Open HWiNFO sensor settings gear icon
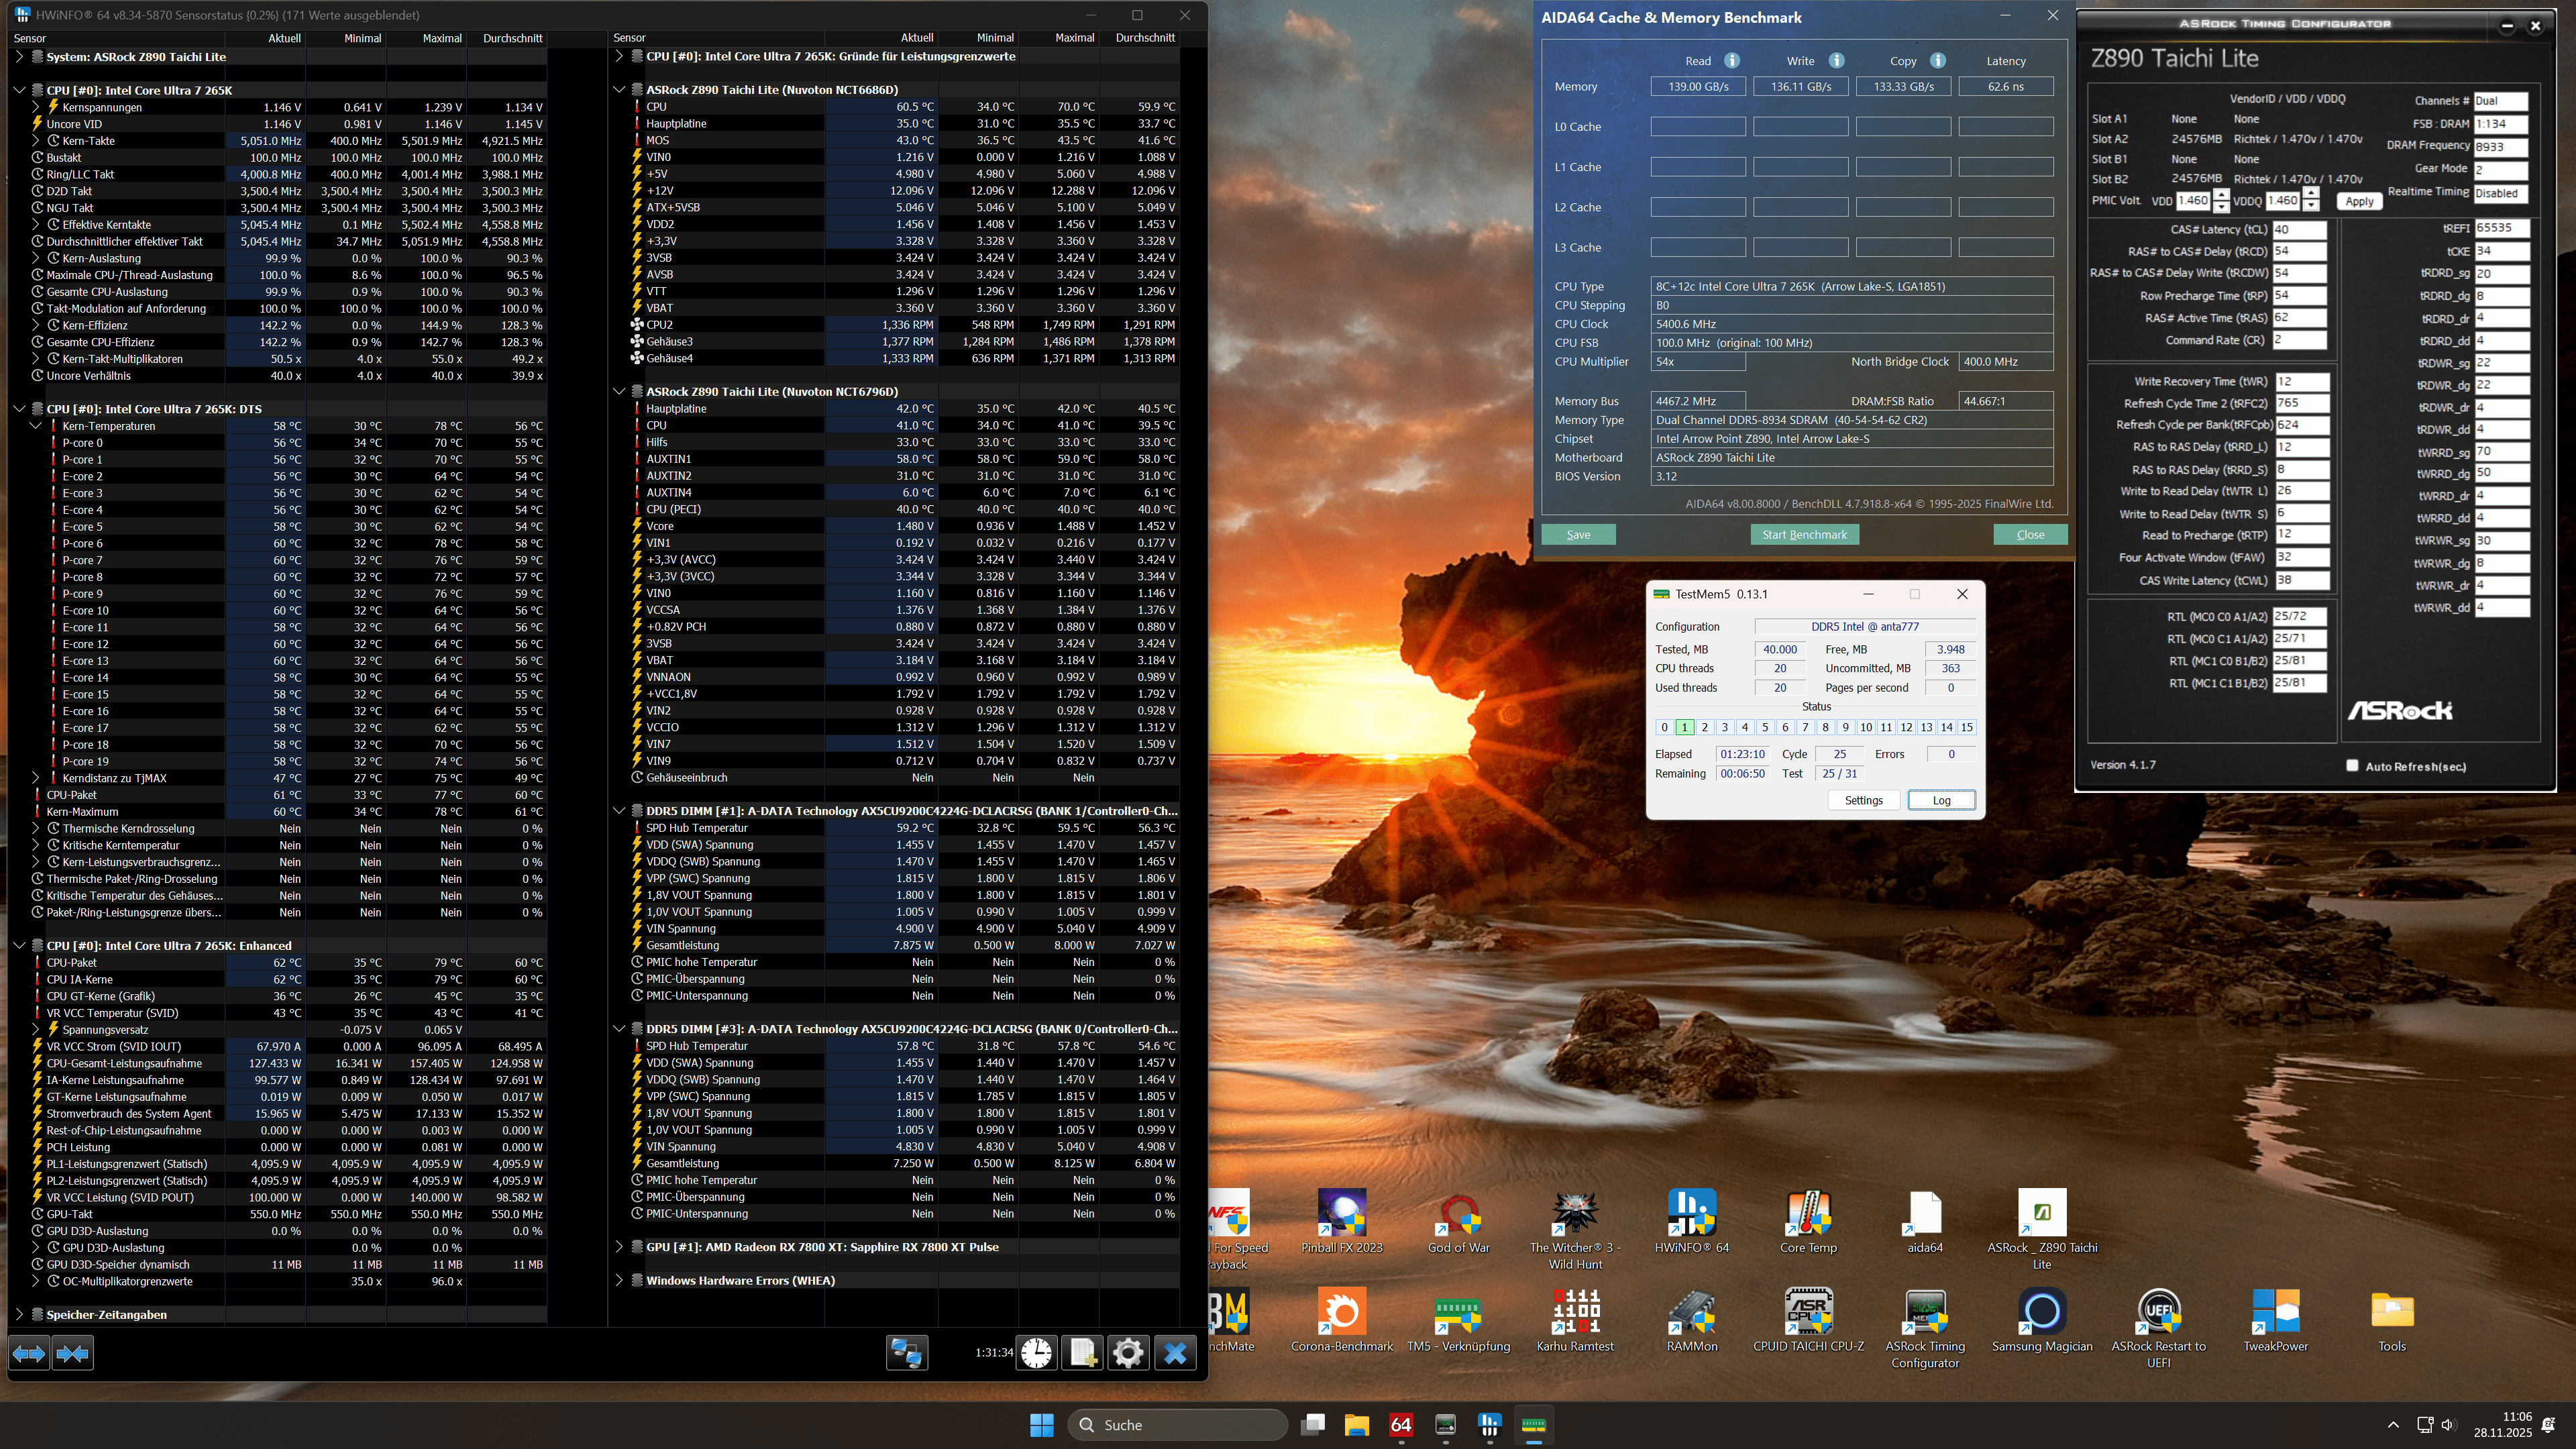The width and height of the screenshot is (2576, 1449). (1128, 1353)
